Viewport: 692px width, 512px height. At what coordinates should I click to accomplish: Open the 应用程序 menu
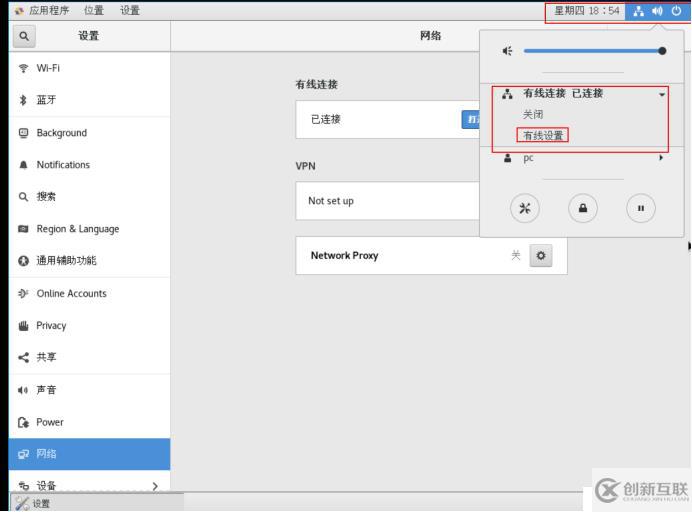tap(49, 11)
